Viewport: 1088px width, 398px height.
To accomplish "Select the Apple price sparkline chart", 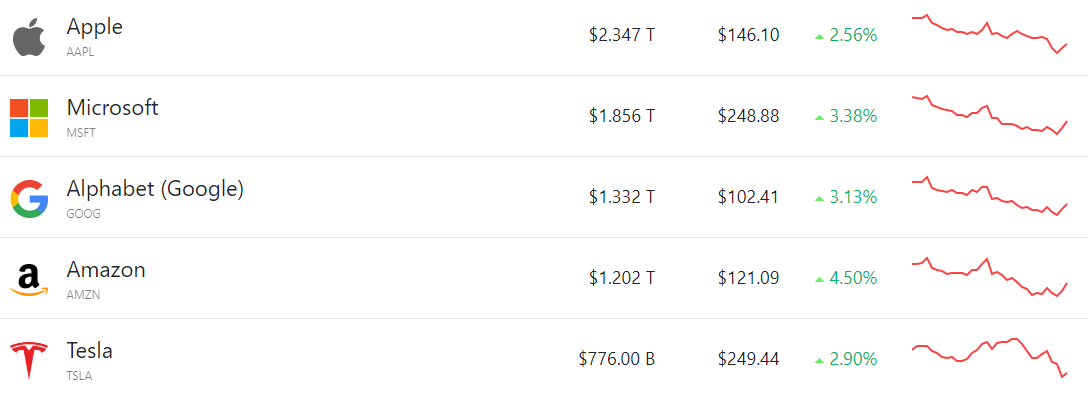I will tap(989, 34).
